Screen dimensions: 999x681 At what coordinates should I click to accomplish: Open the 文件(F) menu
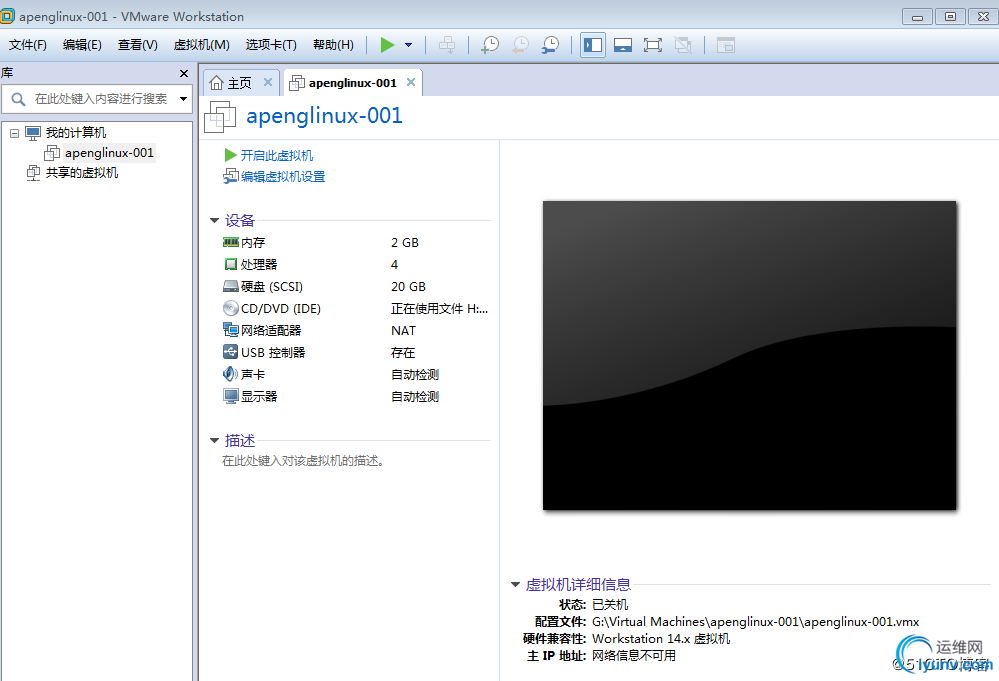tap(27, 45)
